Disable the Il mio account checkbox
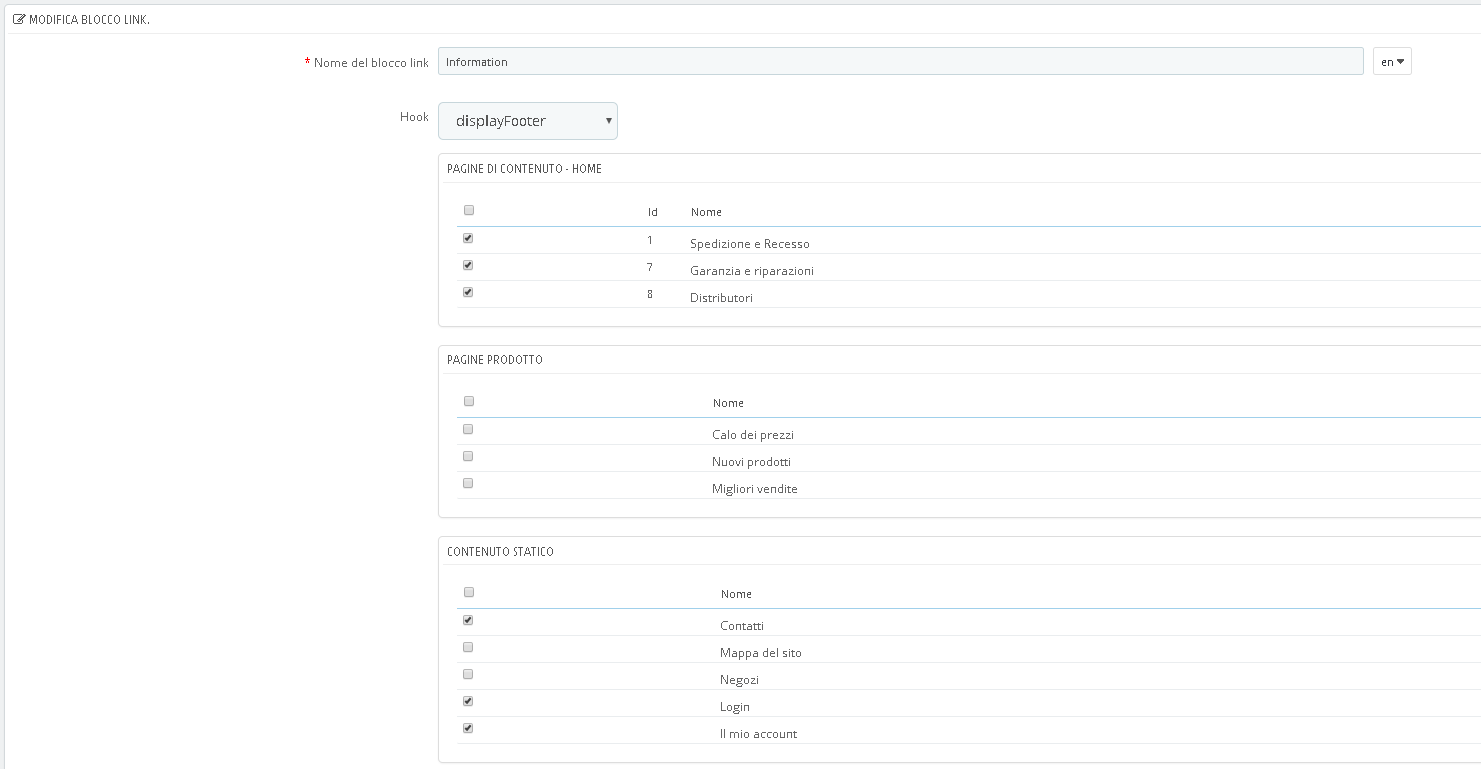 pos(468,728)
